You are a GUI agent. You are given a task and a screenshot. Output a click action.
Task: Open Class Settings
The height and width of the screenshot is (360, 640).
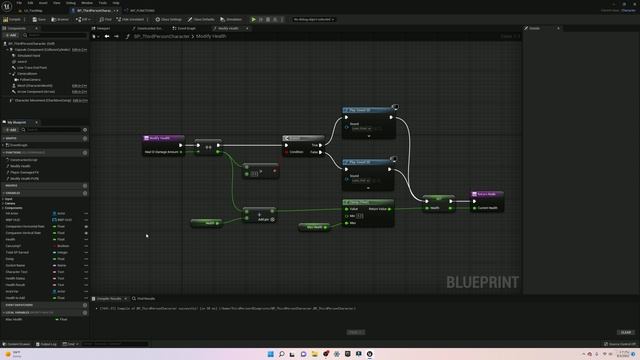tap(168, 19)
